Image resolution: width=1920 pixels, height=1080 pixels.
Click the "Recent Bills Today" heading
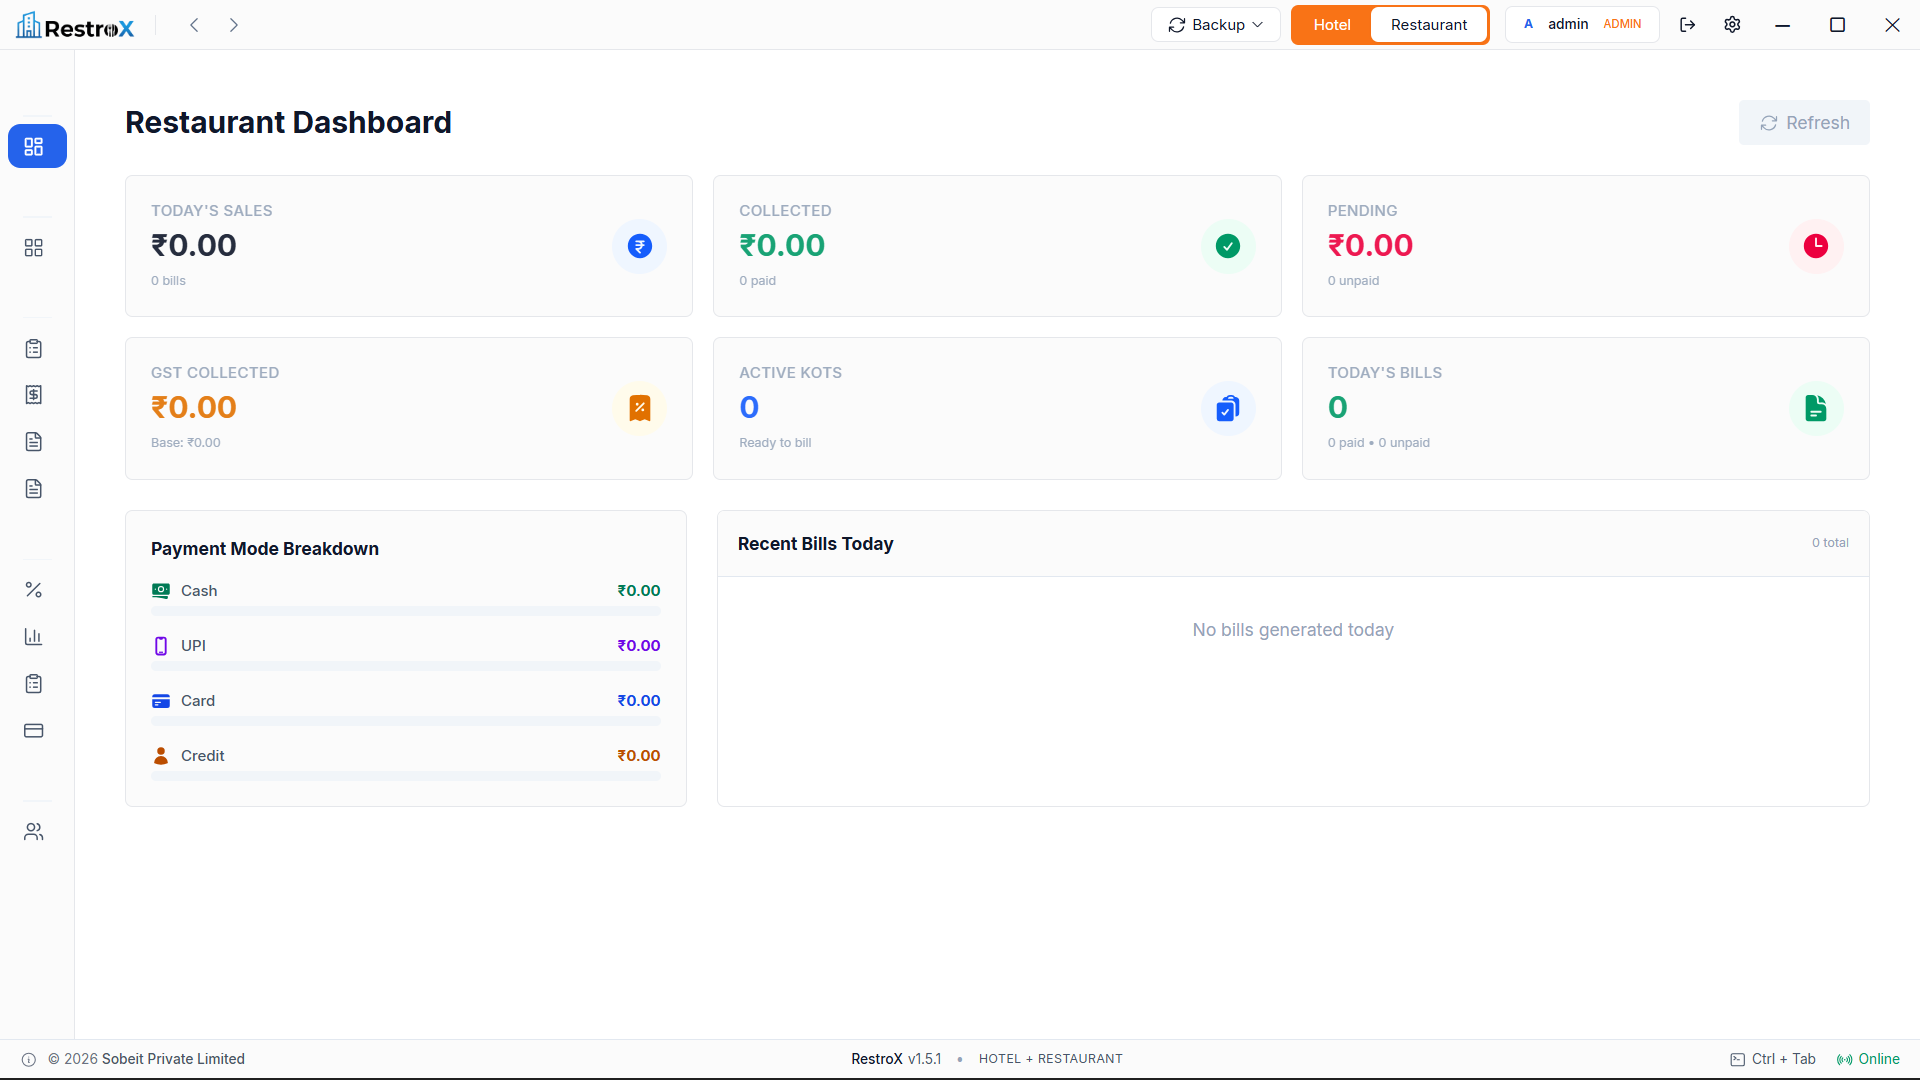pyautogui.click(x=816, y=544)
